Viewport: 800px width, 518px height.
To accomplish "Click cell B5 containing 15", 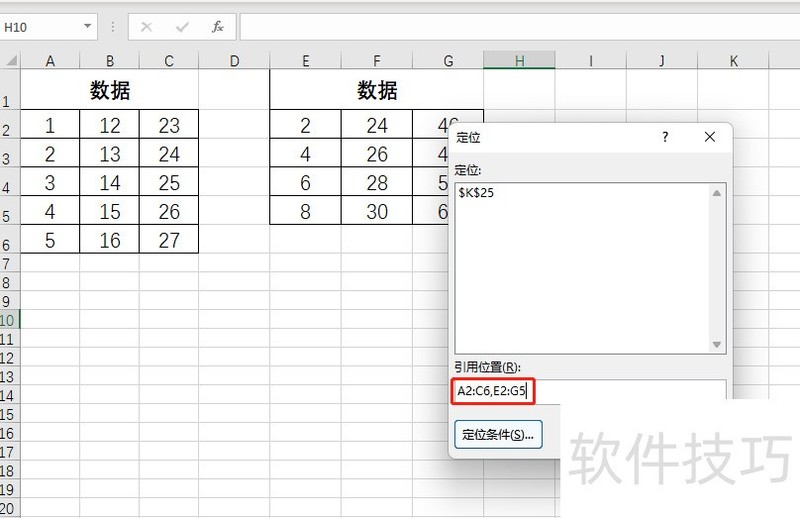I will point(110,211).
